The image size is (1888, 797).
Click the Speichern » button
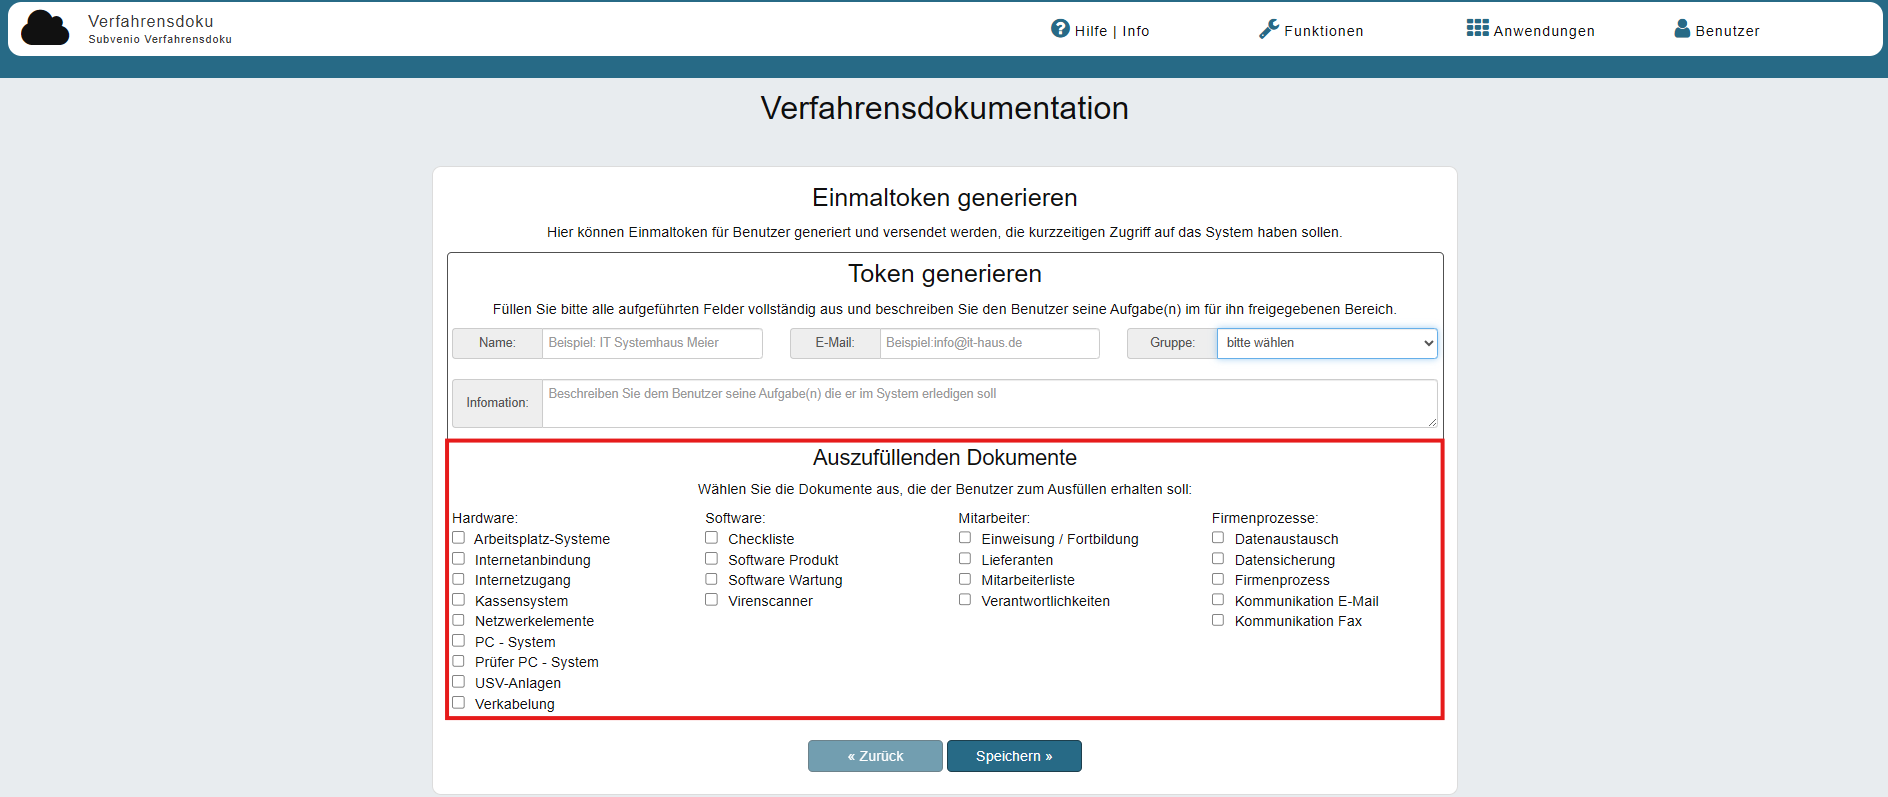1014,756
